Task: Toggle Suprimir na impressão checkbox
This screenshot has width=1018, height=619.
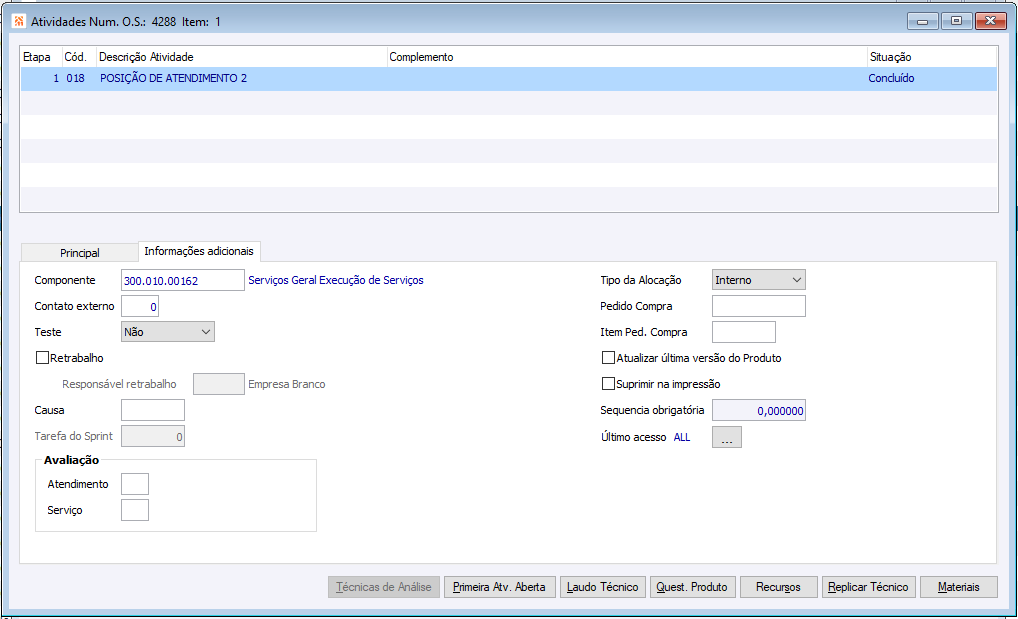Action: (608, 383)
